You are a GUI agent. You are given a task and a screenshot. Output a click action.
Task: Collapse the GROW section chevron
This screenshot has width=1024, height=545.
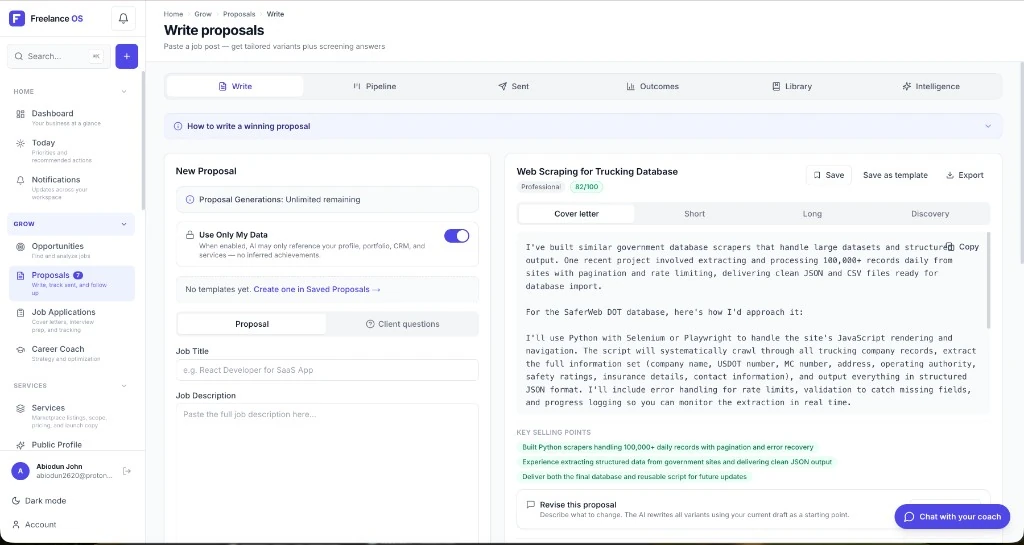124,224
